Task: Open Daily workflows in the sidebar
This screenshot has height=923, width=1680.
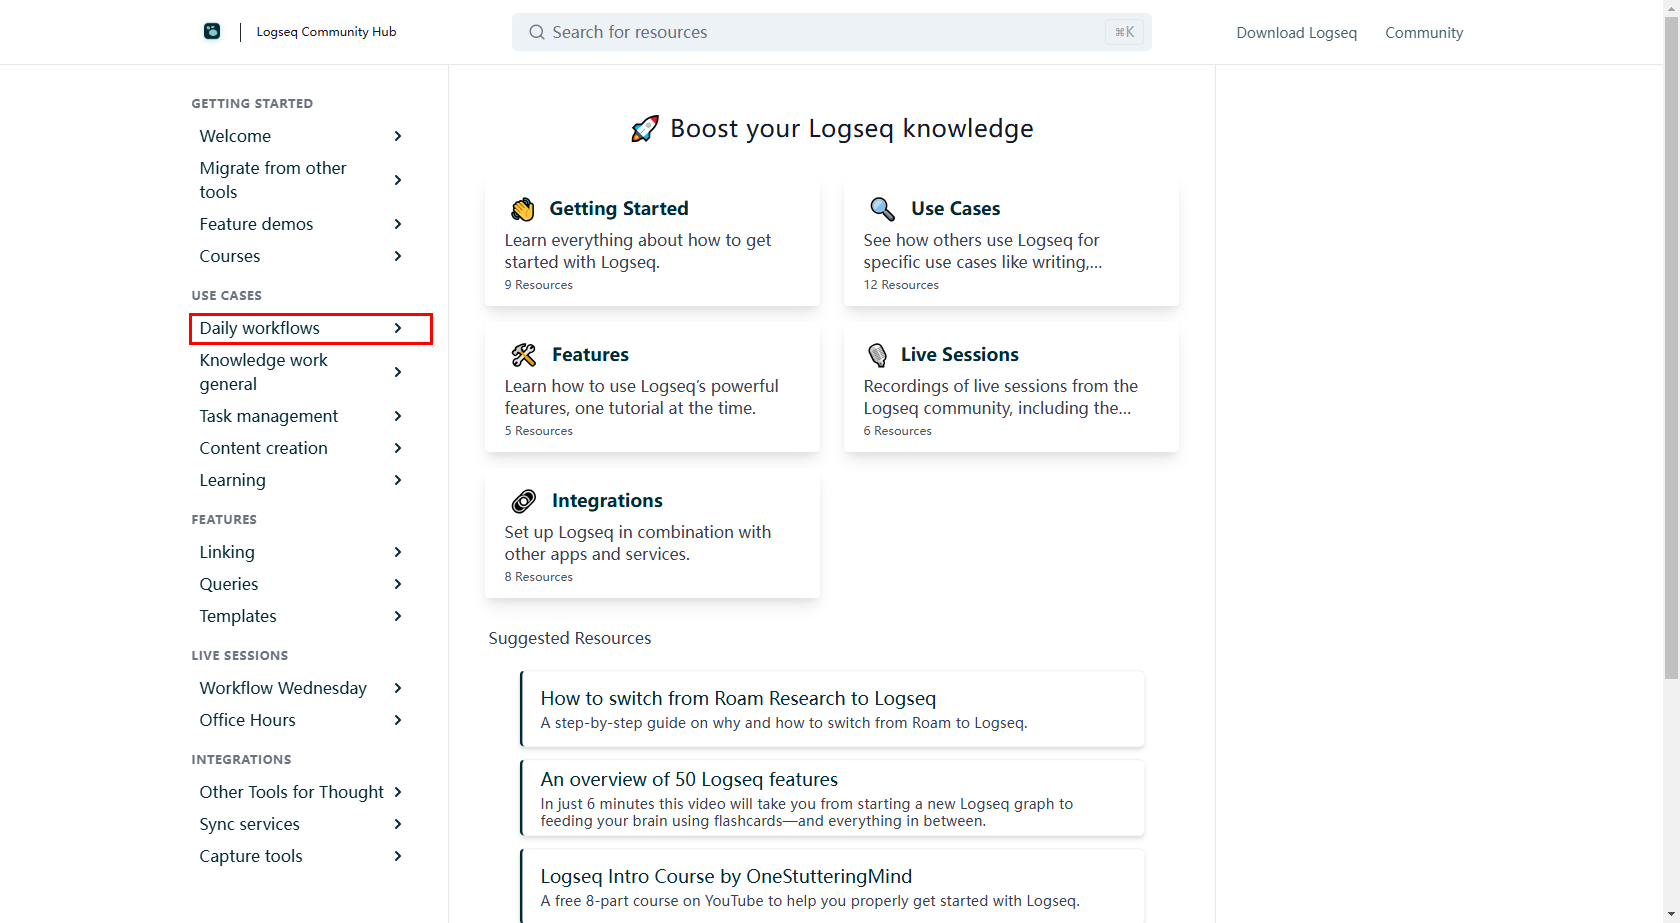Action: (x=260, y=328)
